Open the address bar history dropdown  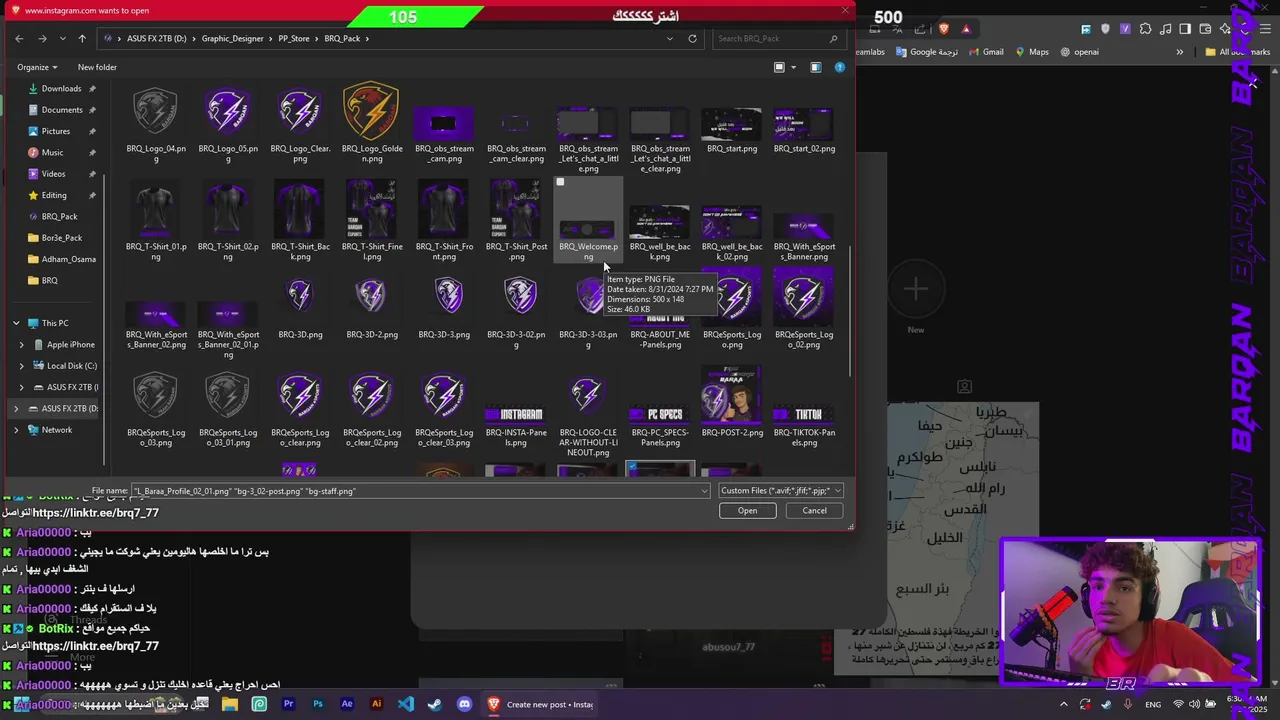click(x=672, y=38)
